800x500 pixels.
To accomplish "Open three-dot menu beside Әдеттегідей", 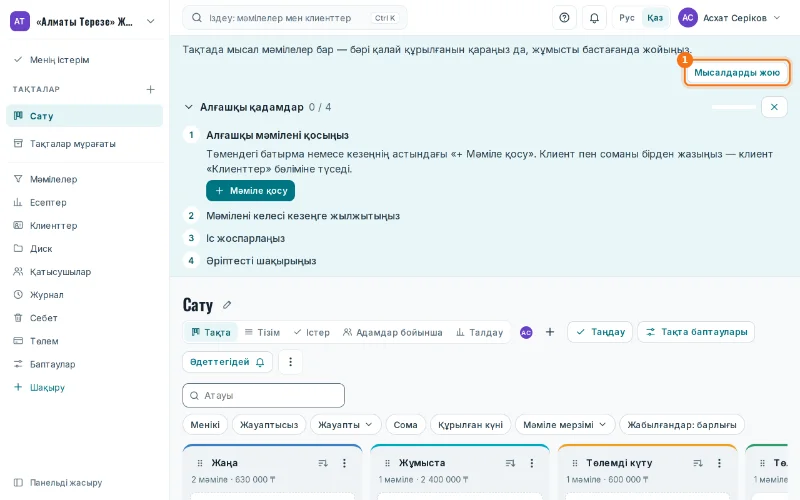I will click(290, 362).
